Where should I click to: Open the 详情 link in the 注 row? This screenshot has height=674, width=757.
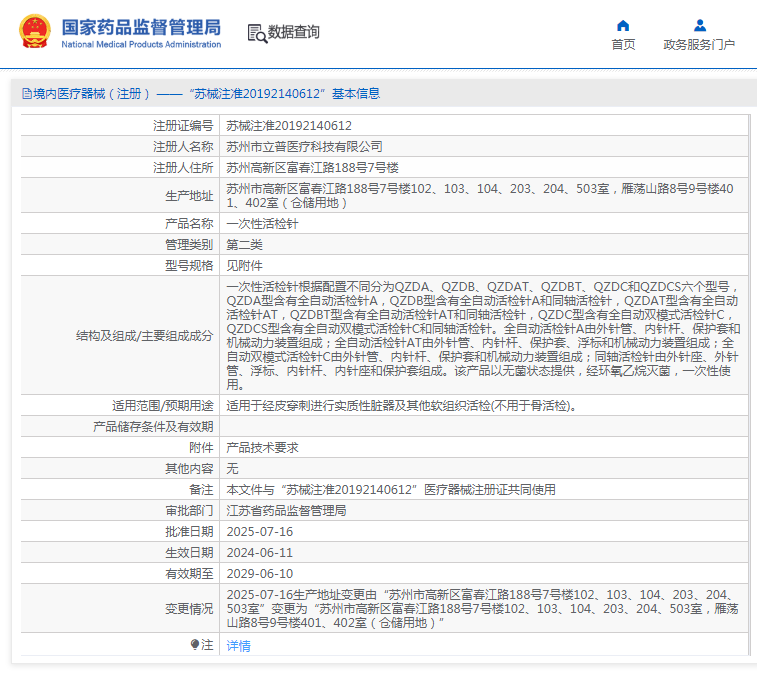238,646
